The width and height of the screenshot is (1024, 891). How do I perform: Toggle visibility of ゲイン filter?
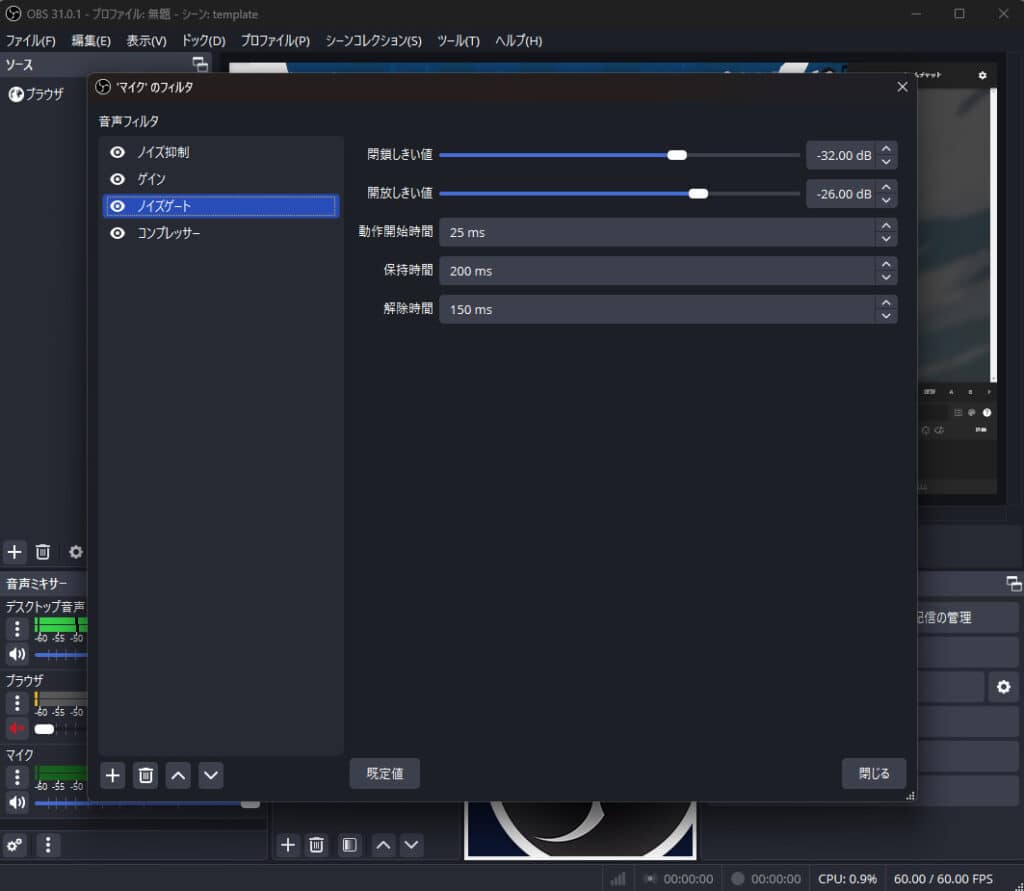click(118, 179)
